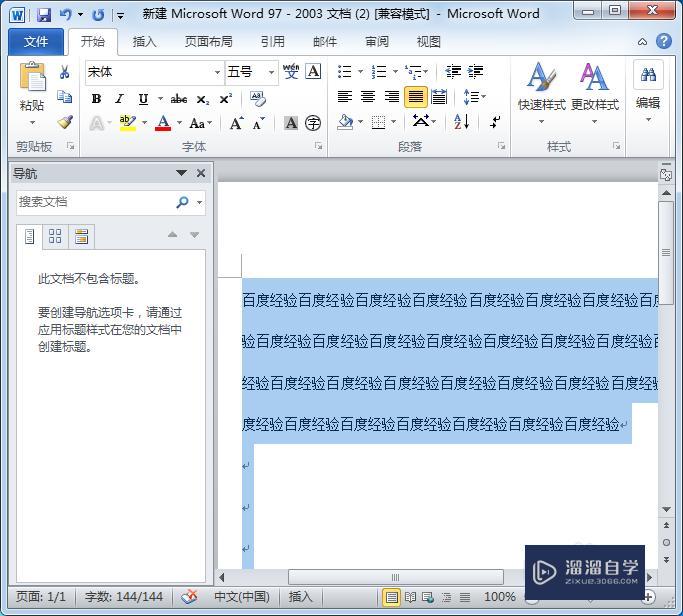Open the 文件 tab
Viewport: 683px width, 616px height.
36,41
